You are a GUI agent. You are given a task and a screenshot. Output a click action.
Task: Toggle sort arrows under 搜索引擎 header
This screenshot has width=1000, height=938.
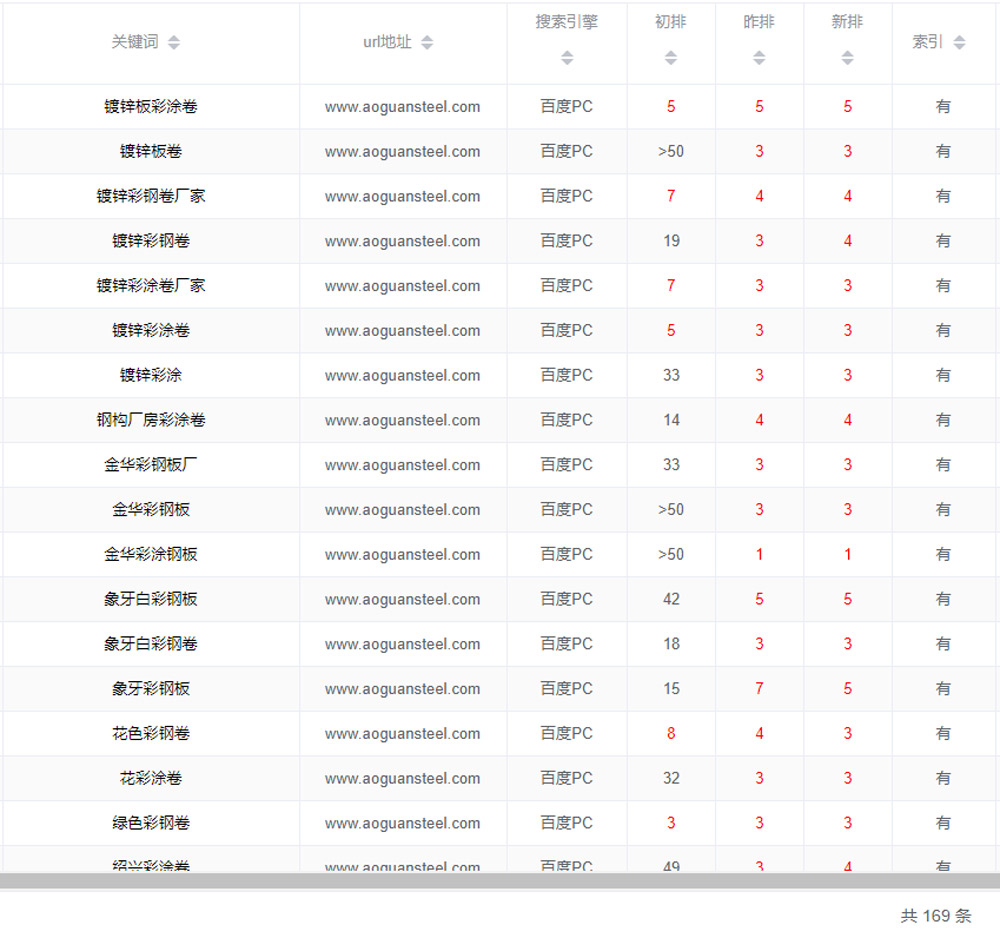click(x=567, y=58)
